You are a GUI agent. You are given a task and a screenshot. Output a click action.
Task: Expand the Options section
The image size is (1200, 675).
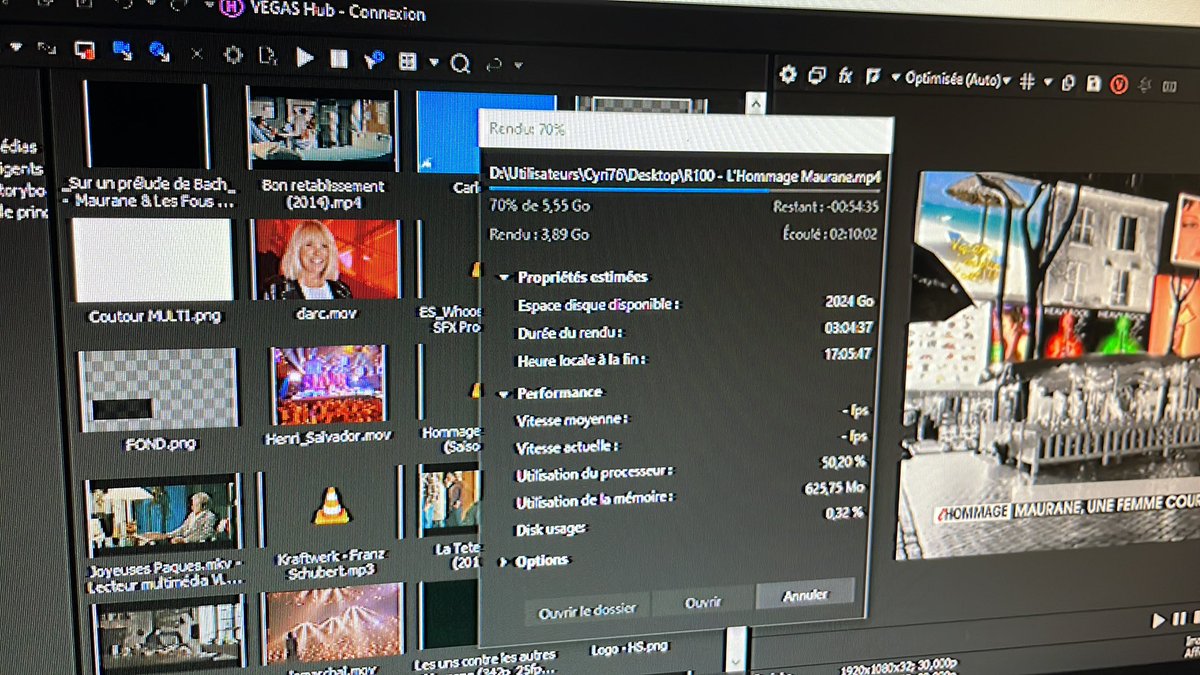501,561
